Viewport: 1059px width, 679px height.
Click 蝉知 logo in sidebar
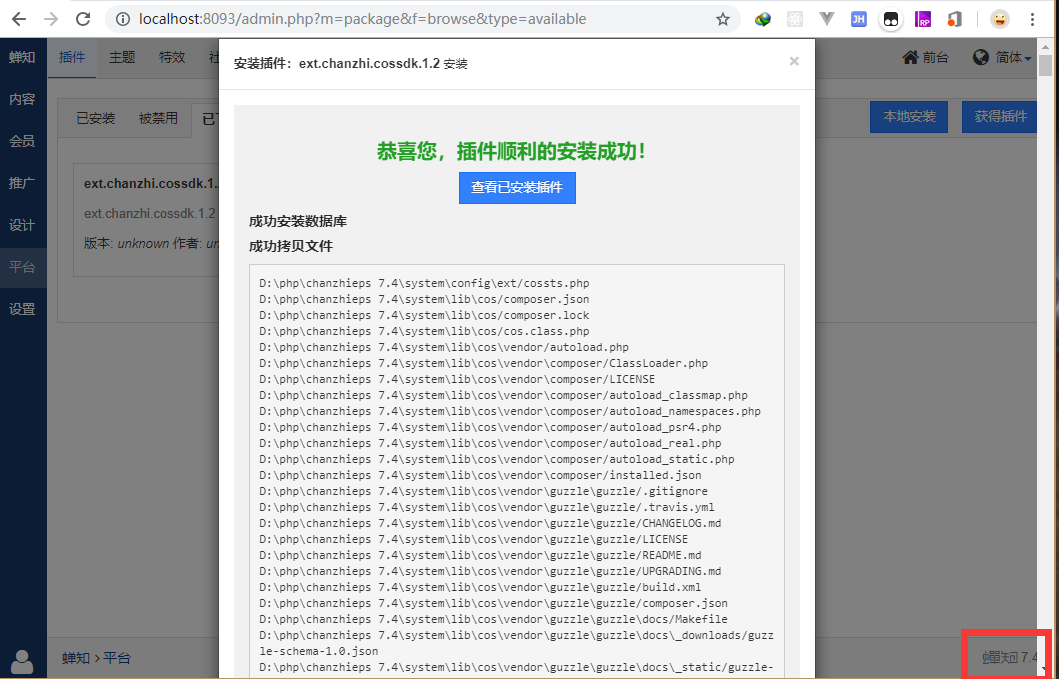tap(22, 57)
